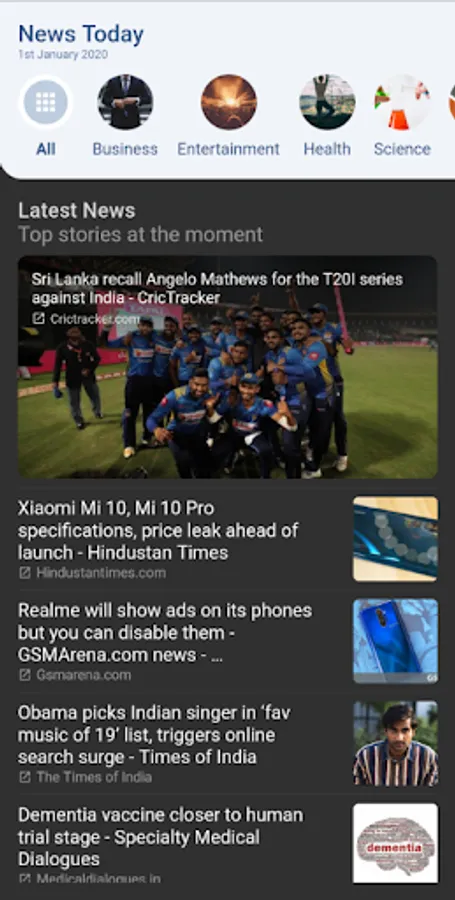Tap external link icon beside Gsmarena.com
Screen dimensions: 455x900
[25, 675]
